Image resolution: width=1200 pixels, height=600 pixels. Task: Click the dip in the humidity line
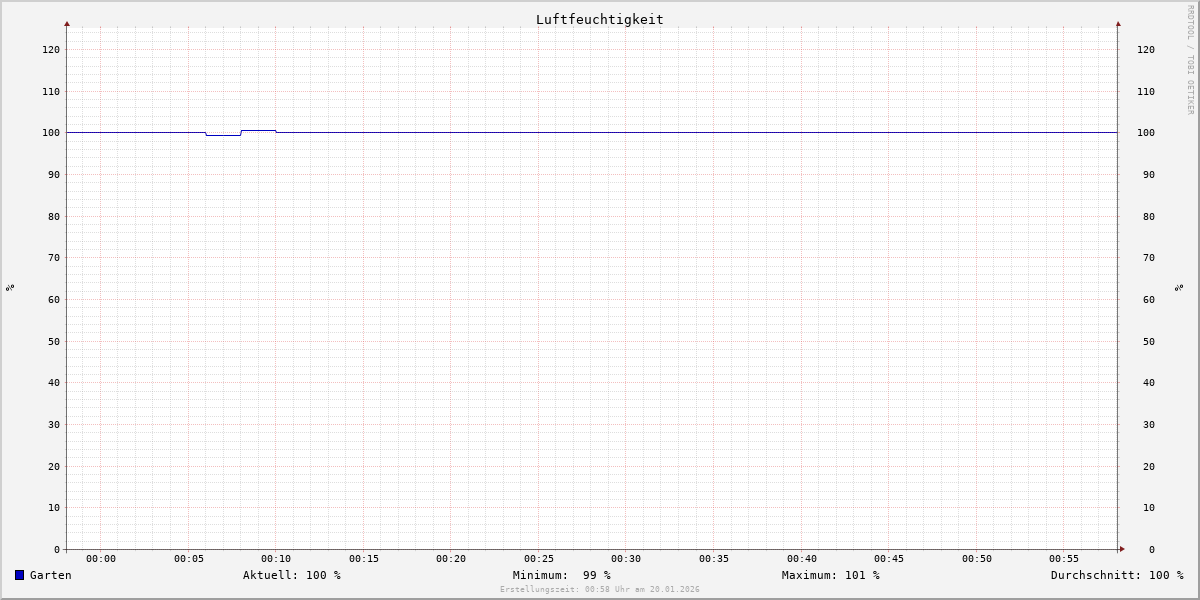click(x=223, y=135)
